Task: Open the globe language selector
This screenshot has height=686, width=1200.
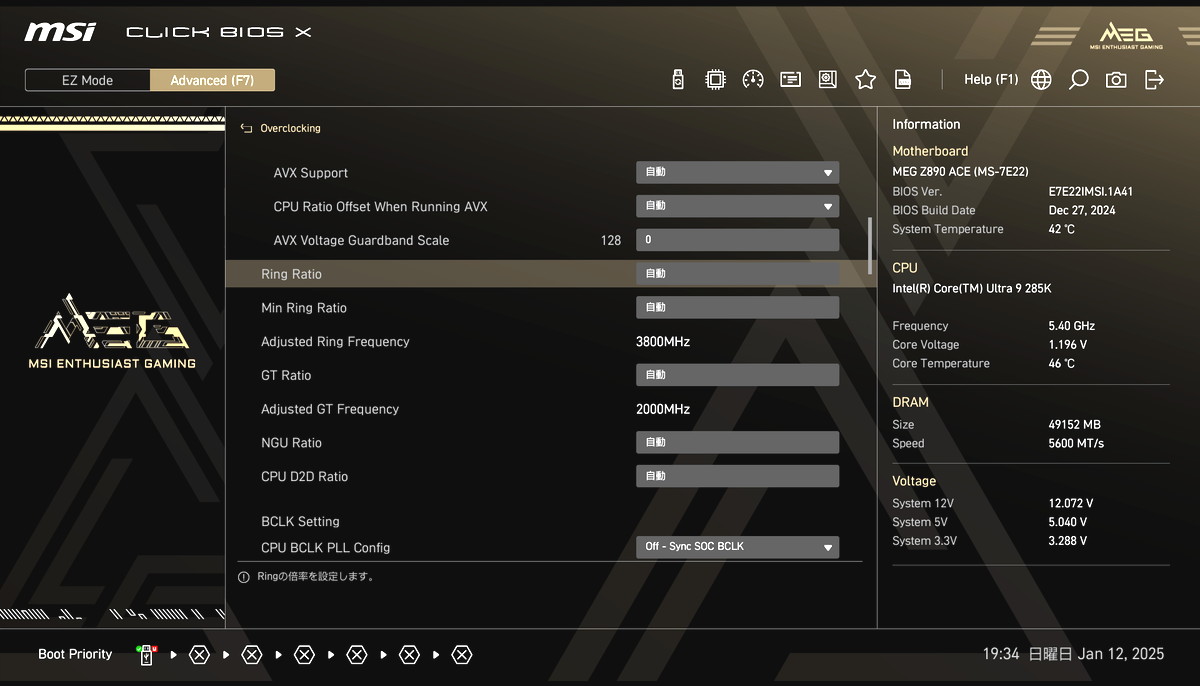Action: [1041, 80]
